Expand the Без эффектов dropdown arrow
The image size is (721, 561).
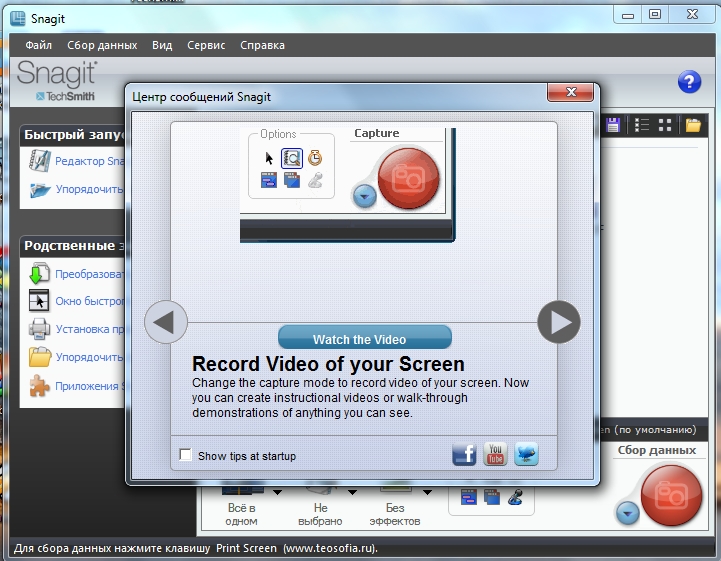[427, 492]
